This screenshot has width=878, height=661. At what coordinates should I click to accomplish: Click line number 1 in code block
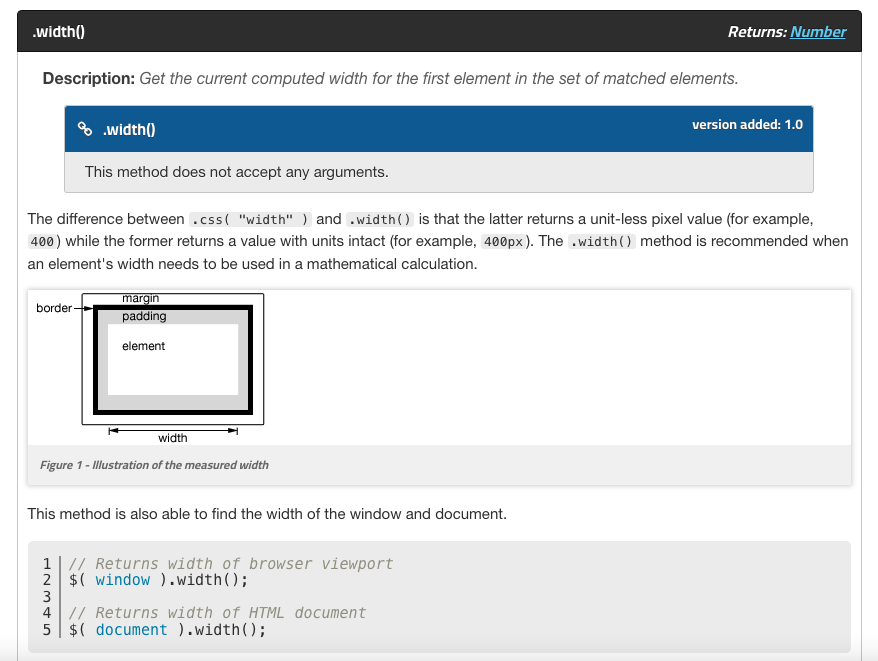click(46, 564)
